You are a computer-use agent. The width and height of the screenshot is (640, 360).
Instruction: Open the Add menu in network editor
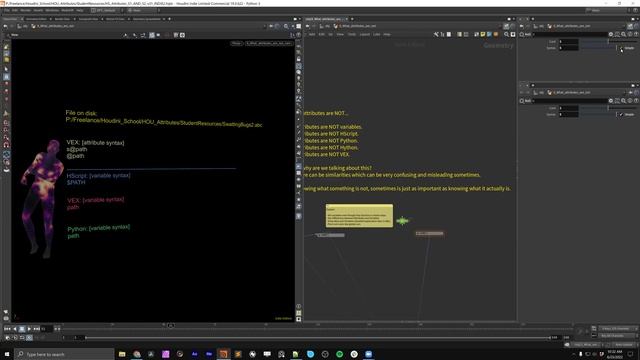(x=312, y=35)
